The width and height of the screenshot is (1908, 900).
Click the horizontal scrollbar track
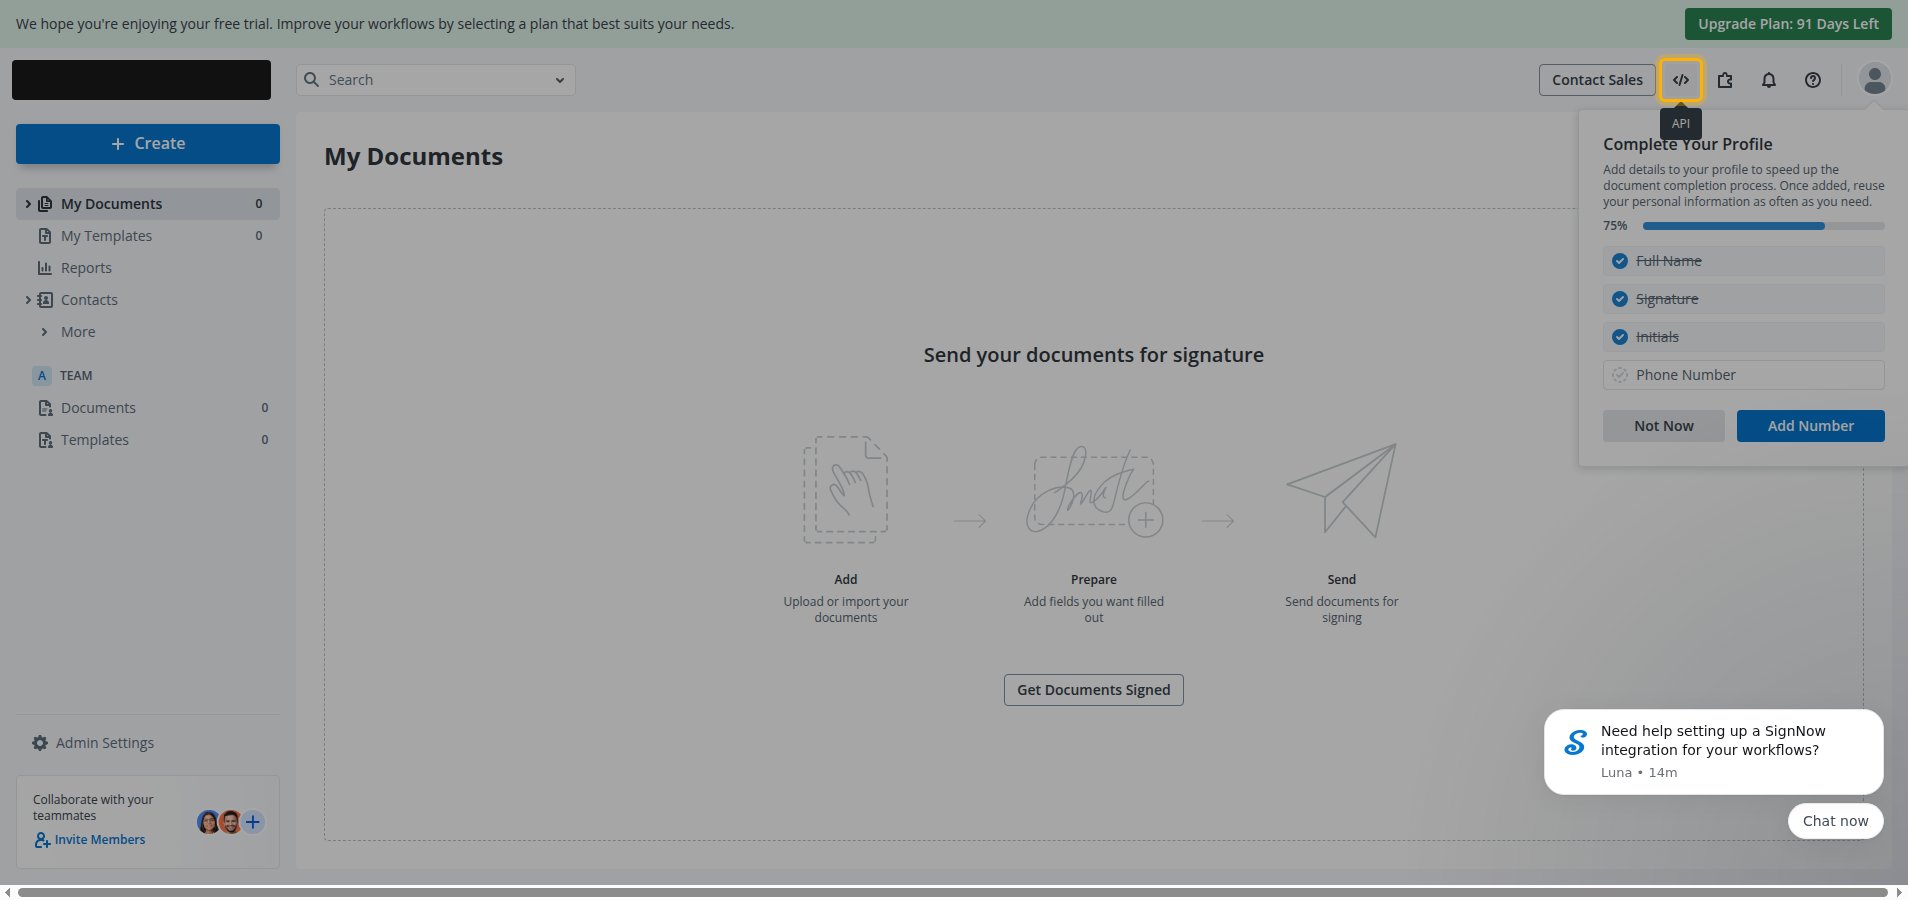pyautogui.click(x=953, y=892)
